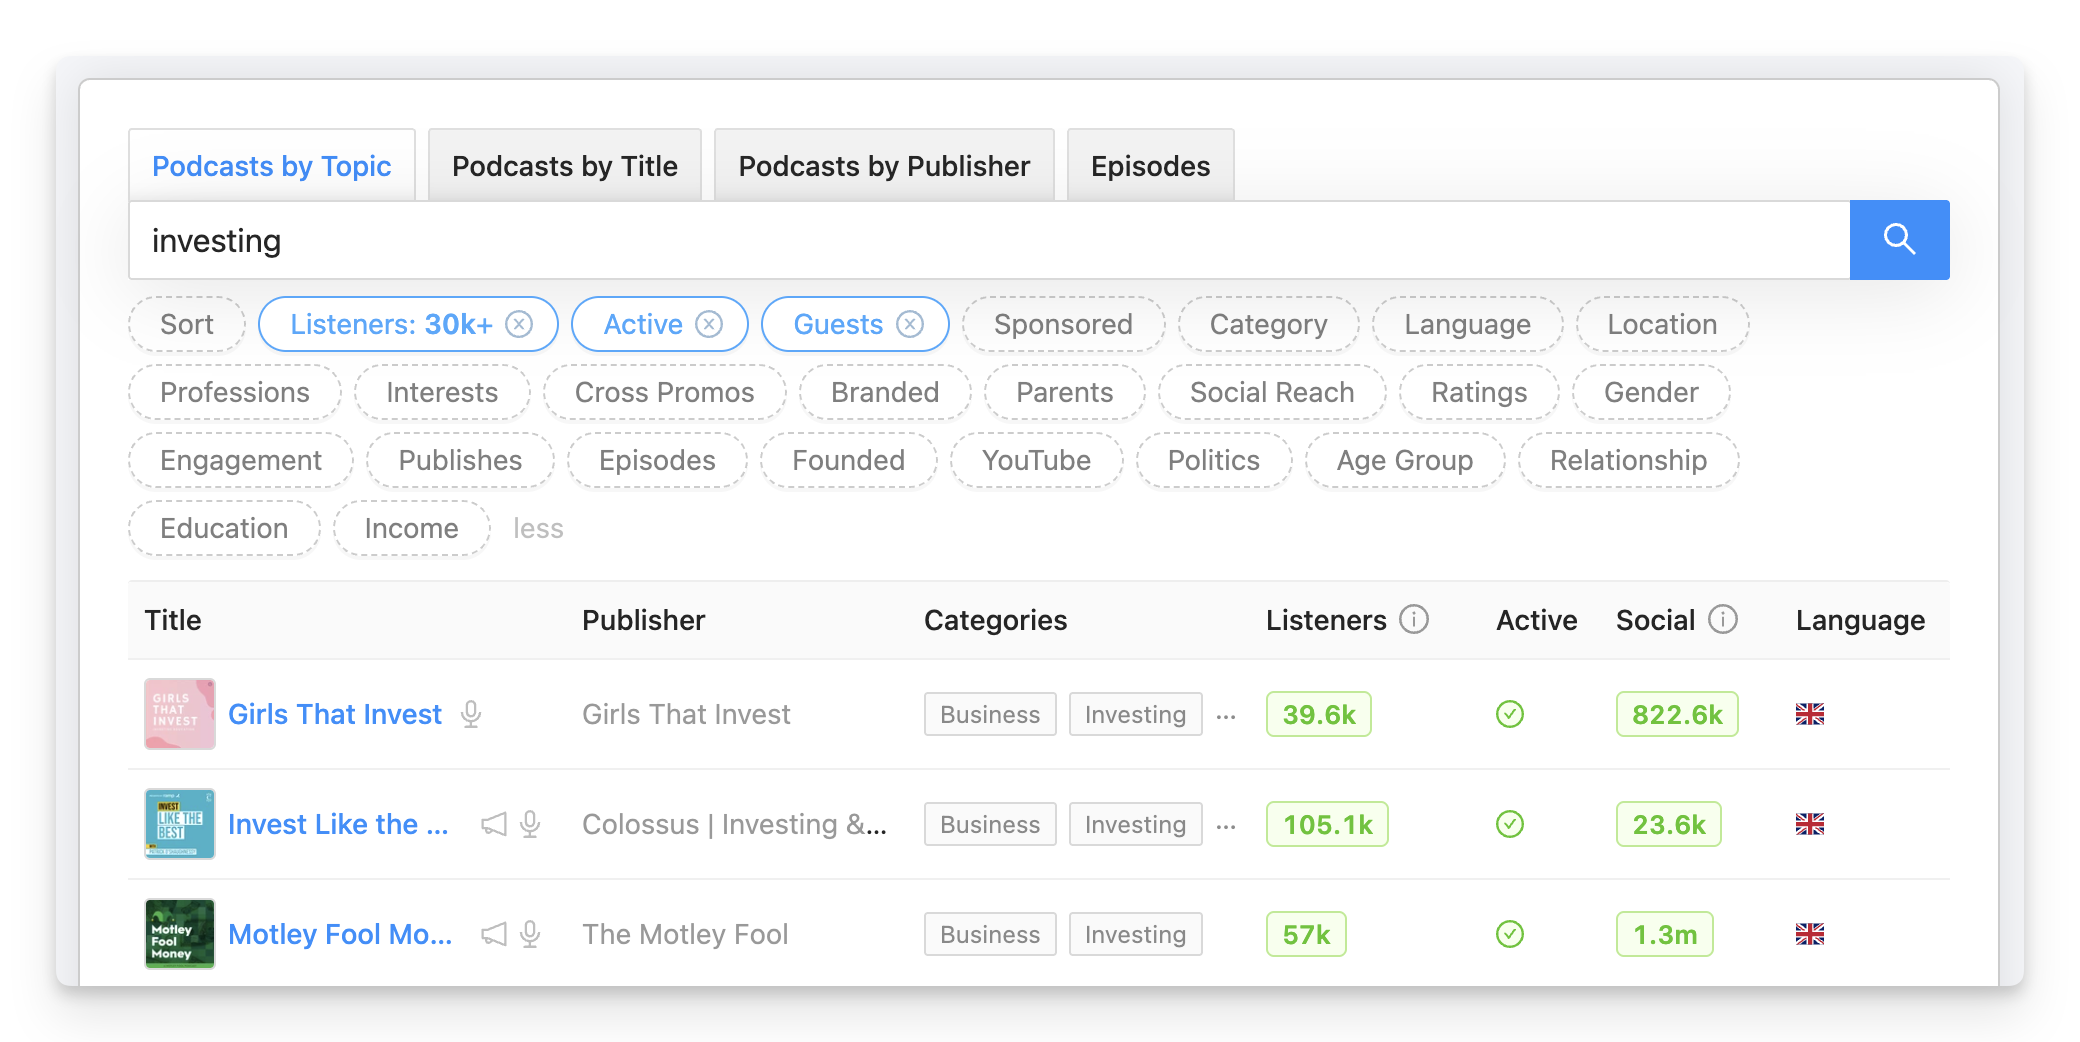The width and height of the screenshot is (2080, 1042).
Task: Open the Ratings filter
Action: pyautogui.click(x=1479, y=392)
